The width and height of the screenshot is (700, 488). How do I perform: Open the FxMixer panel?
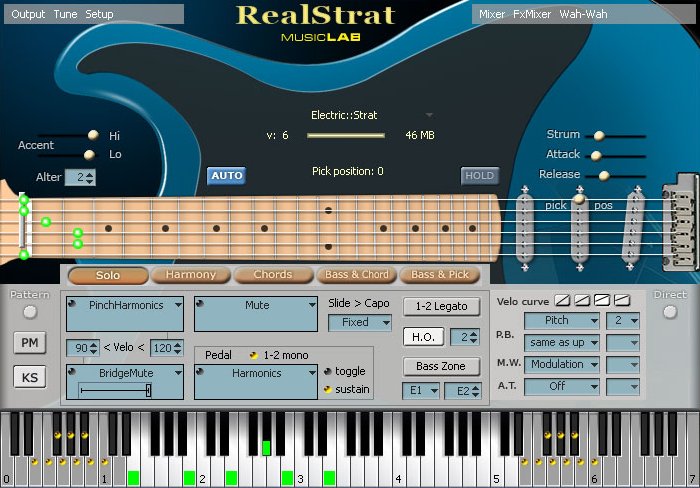532,14
